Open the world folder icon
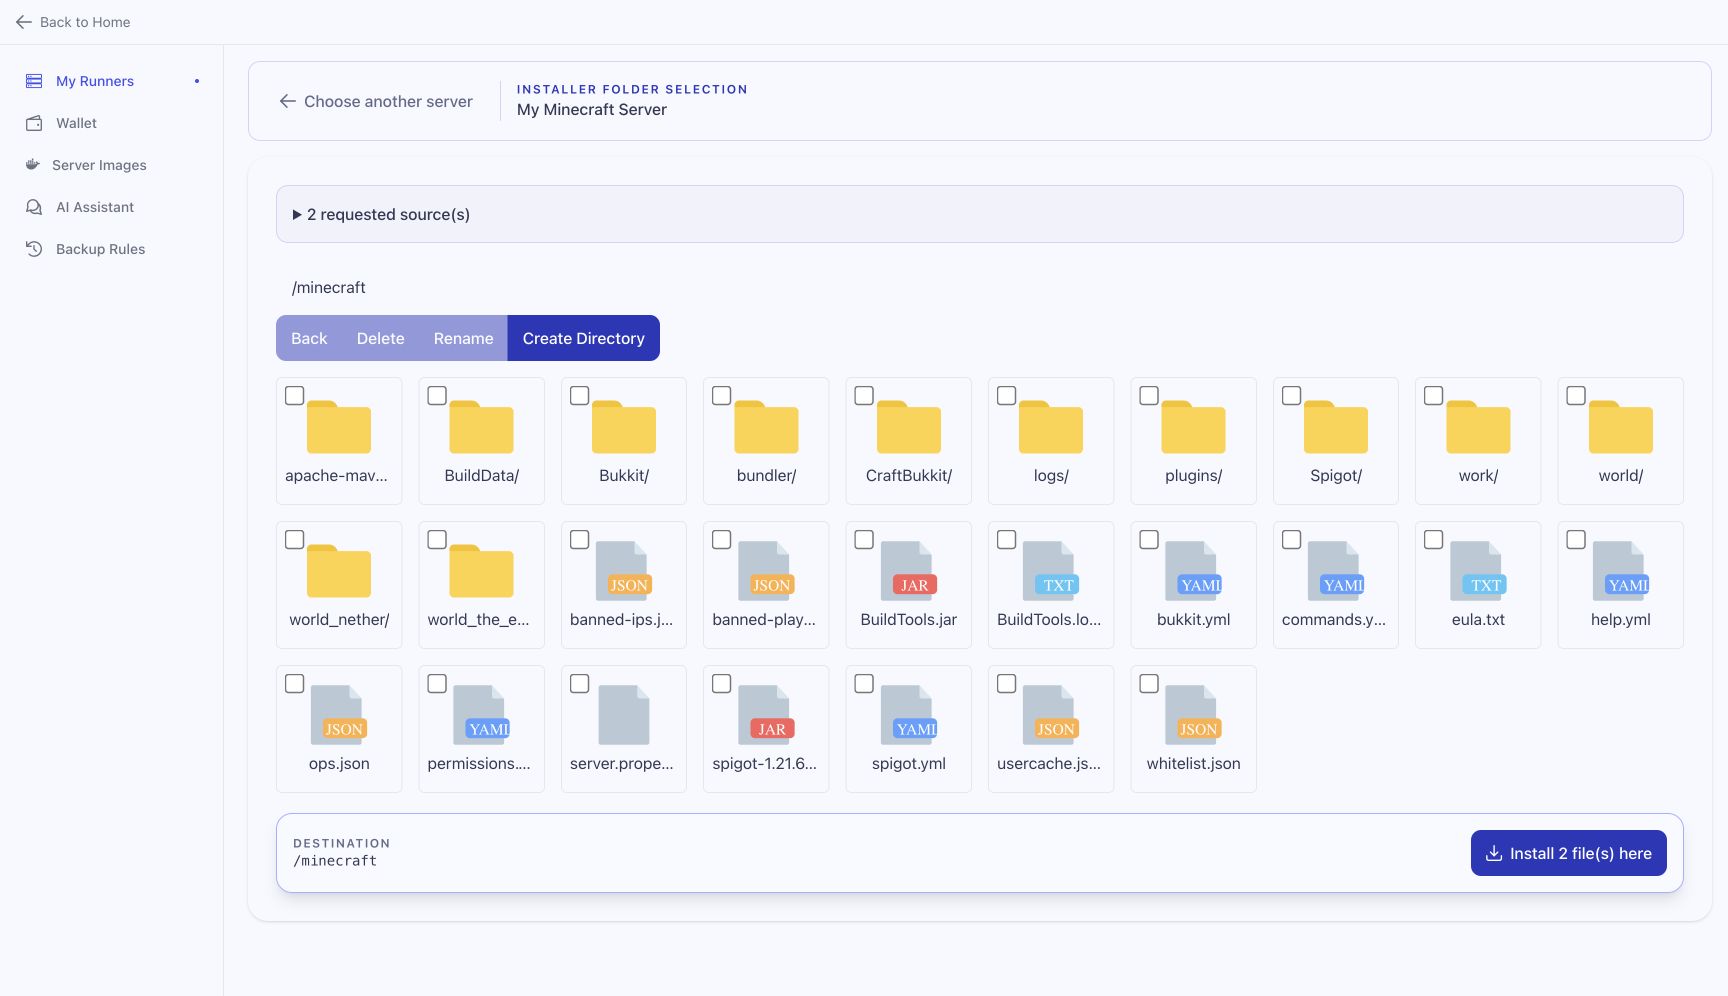1728x996 pixels. [x=1621, y=427]
